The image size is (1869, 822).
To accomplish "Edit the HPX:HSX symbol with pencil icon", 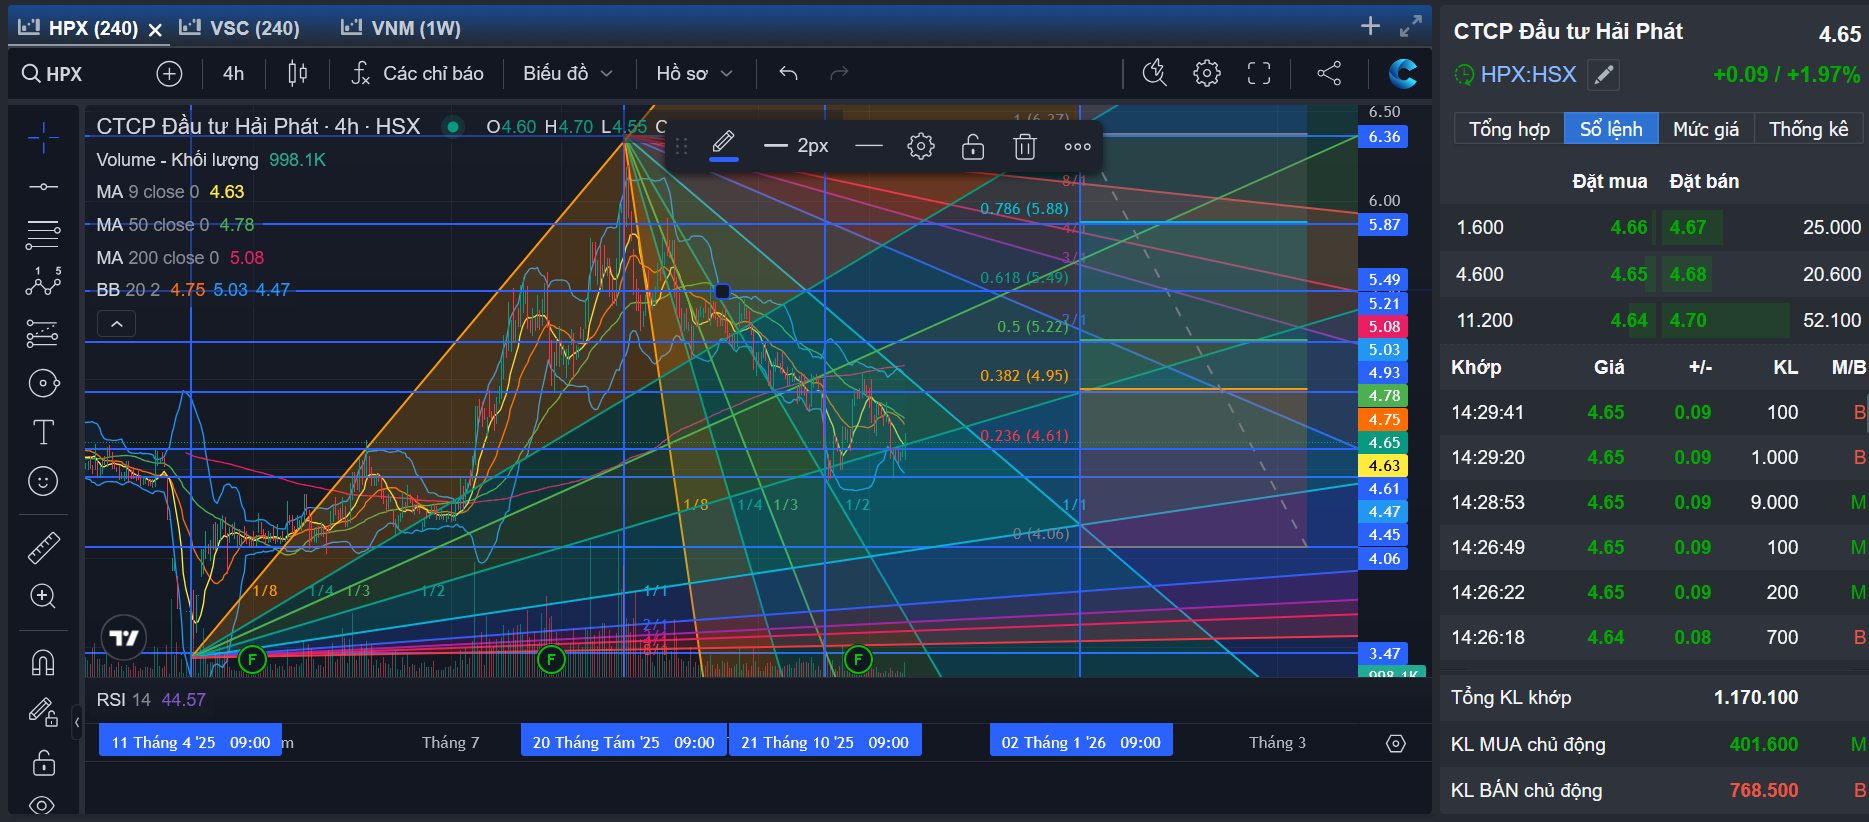I will point(1603,75).
